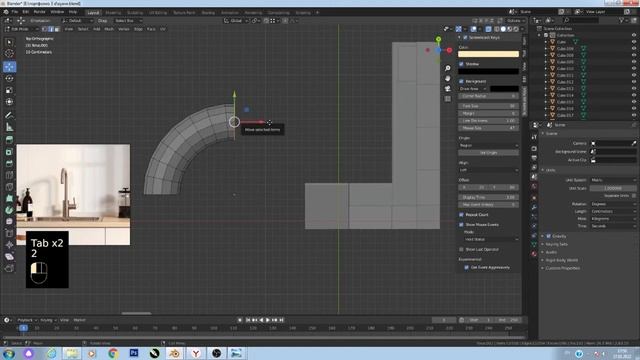The width and height of the screenshot is (640, 360).
Task: Click the pan hand viewport icon
Action: (x=448, y=78)
